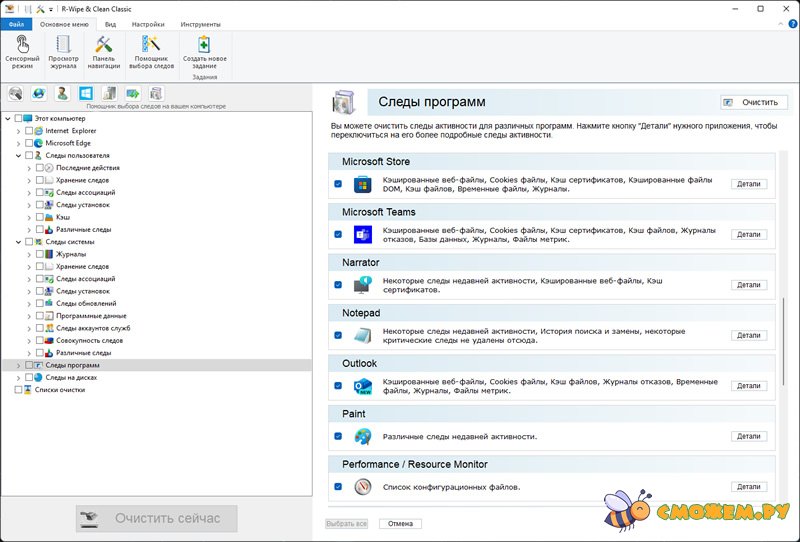The image size is (800, 542).
Task: Uncheck the Notepad traces checkbox
Action: [x=338, y=335]
